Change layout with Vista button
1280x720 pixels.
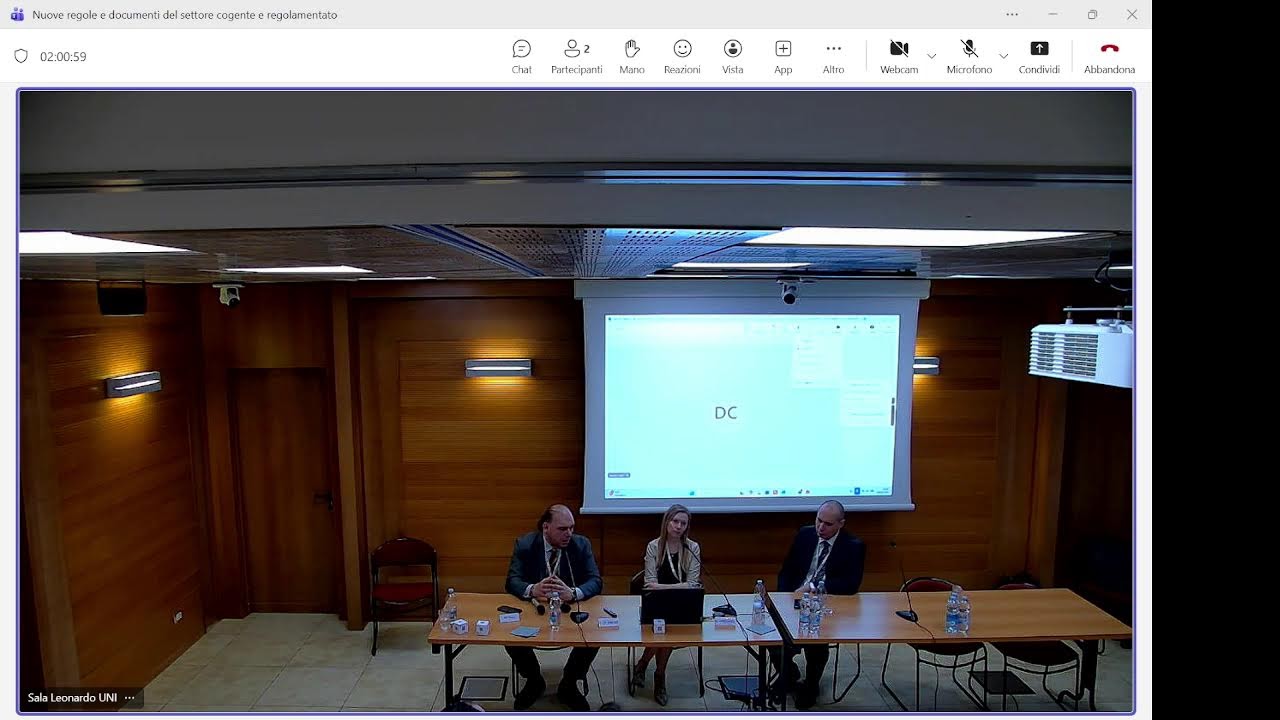click(x=733, y=57)
